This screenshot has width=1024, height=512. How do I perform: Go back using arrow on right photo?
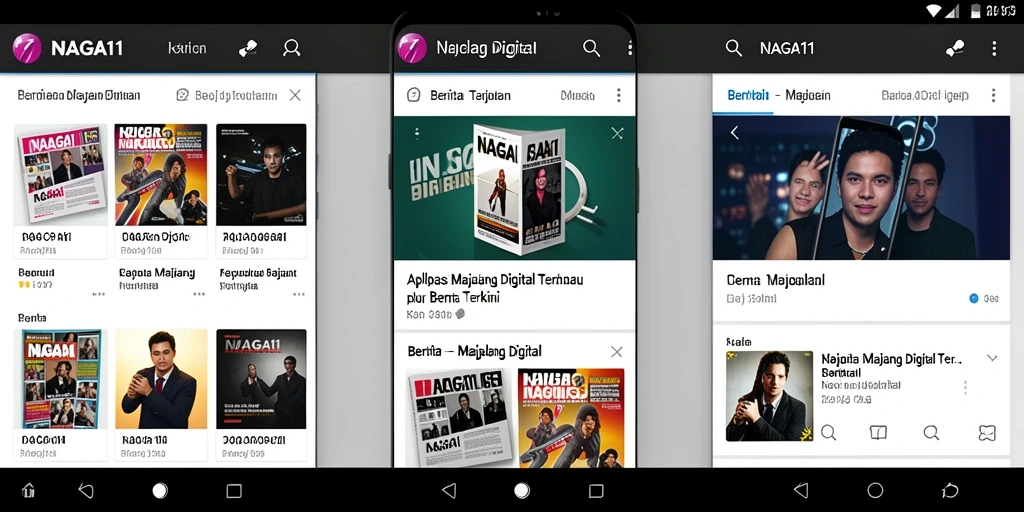(x=735, y=133)
